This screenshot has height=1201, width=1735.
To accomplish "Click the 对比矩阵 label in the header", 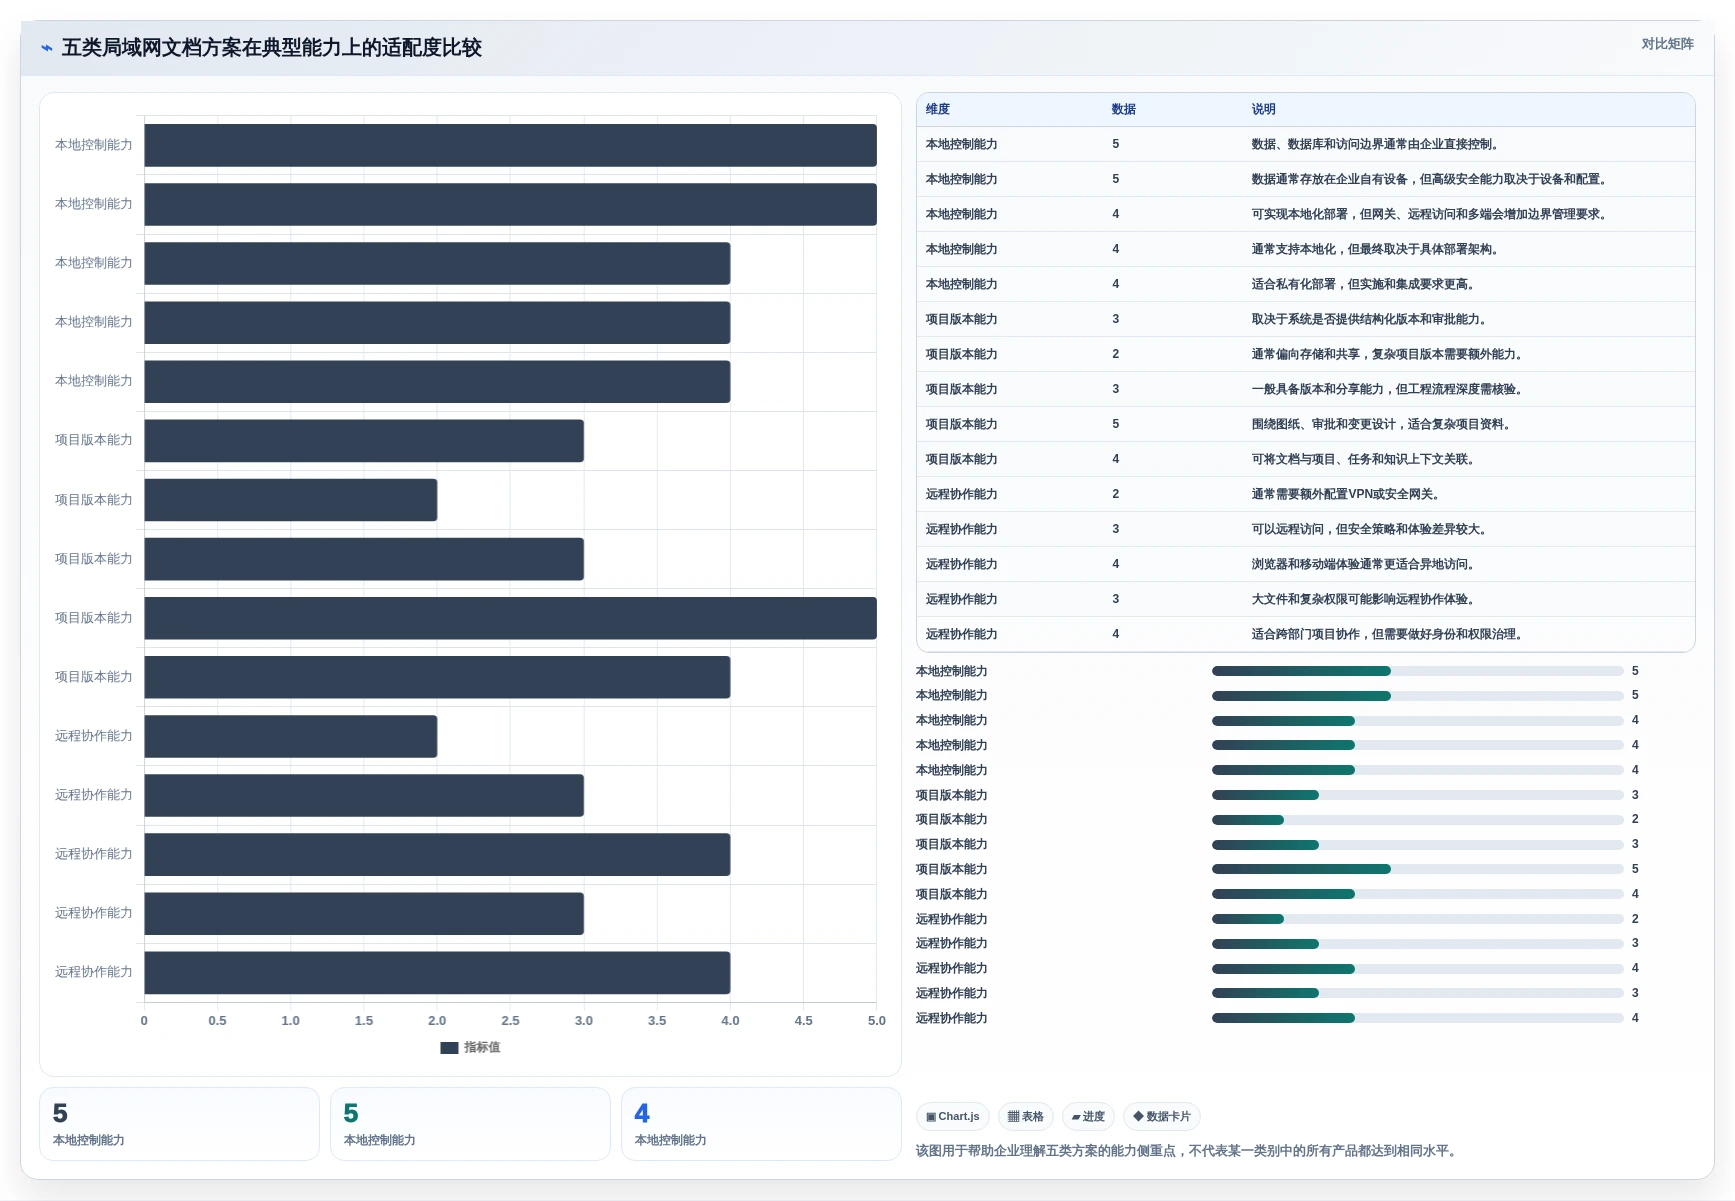I will point(1667,44).
